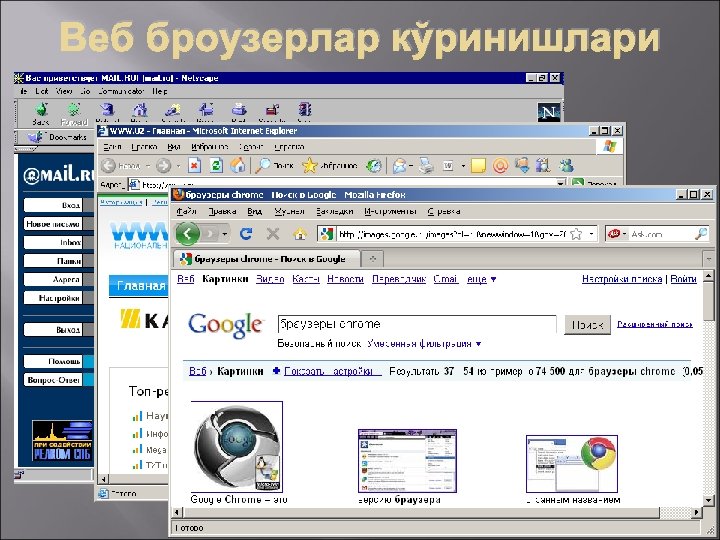The height and width of the screenshot is (540, 720).
Task: Click Internet Explorer Print icon
Action: tap(426, 166)
